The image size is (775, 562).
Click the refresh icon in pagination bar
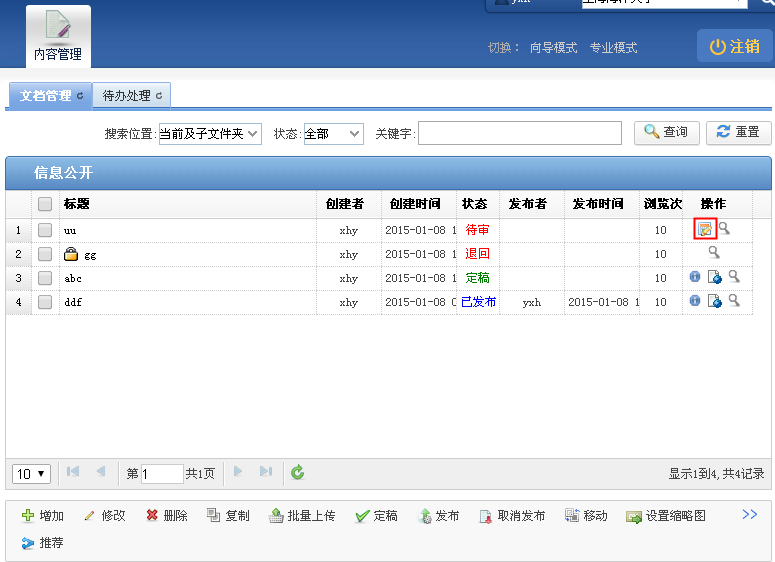coord(297,473)
